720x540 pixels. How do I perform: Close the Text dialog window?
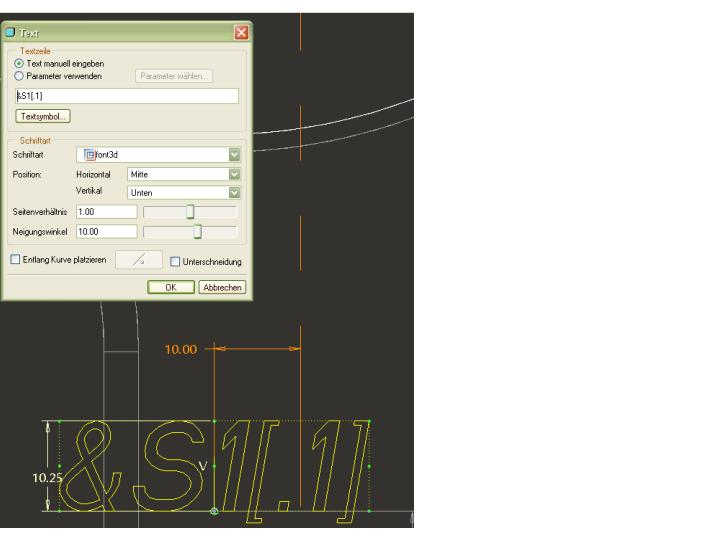tap(241, 33)
